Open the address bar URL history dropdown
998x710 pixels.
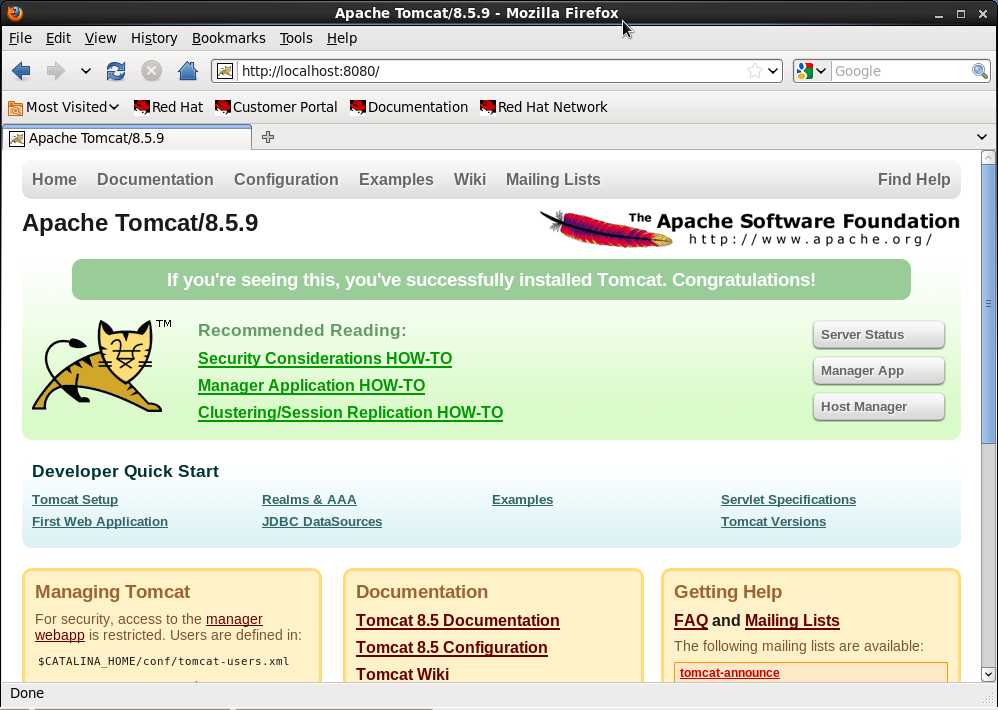pos(773,71)
